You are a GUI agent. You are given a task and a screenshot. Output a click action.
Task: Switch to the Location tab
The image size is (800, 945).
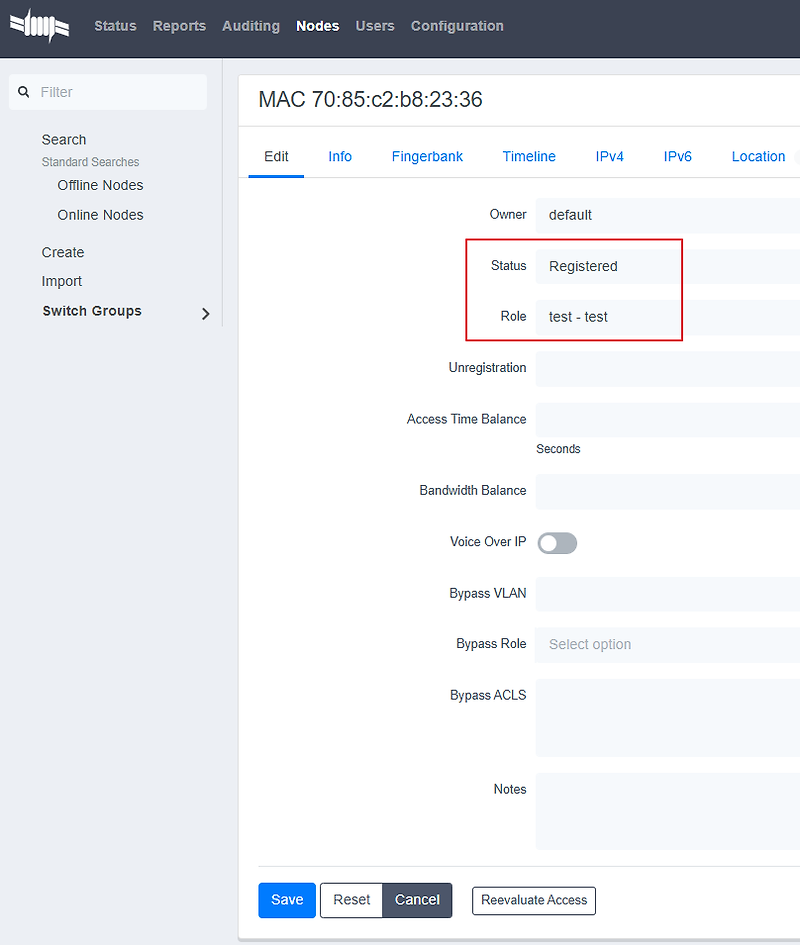click(x=758, y=157)
